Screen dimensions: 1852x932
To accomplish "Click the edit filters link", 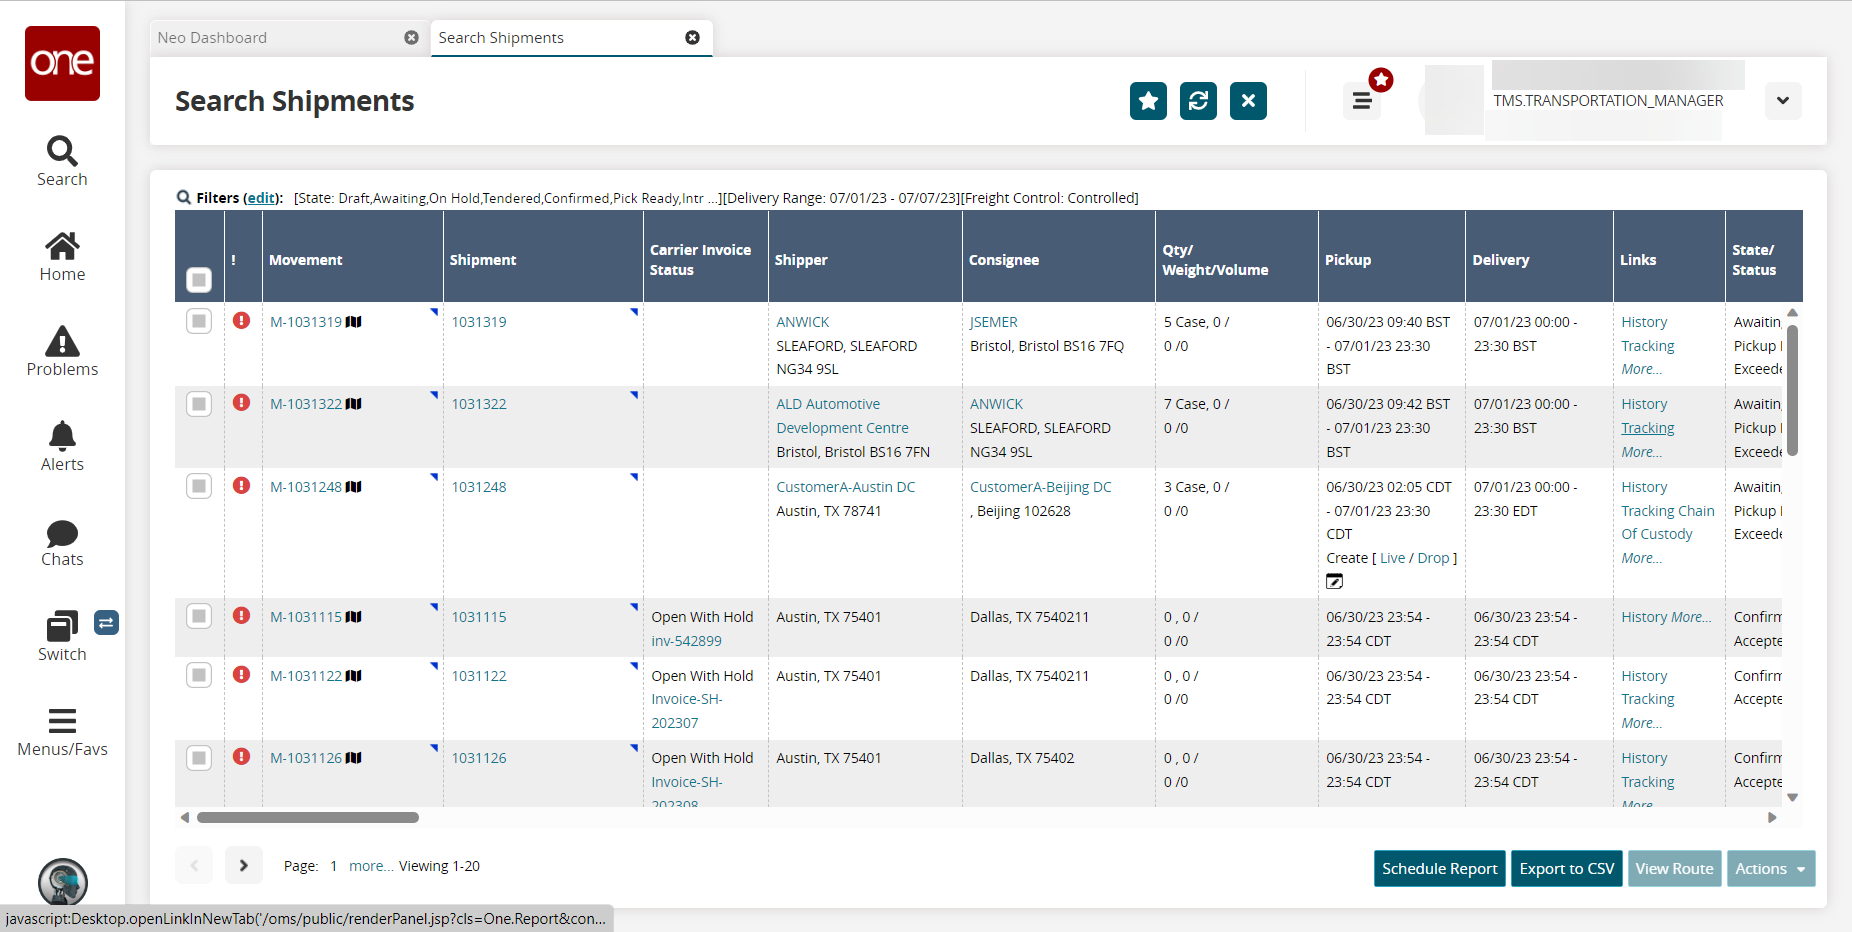I will tap(261, 198).
